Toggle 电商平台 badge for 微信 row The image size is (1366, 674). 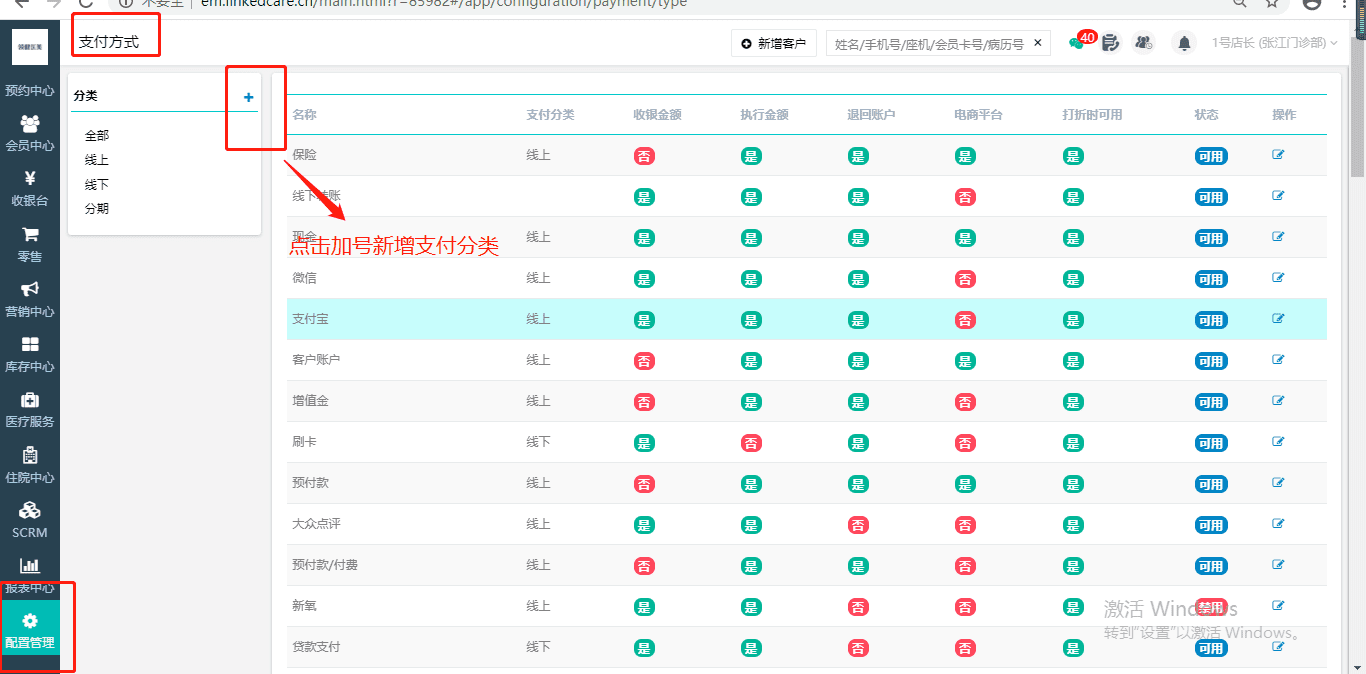pyautogui.click(x=965, y=279)
